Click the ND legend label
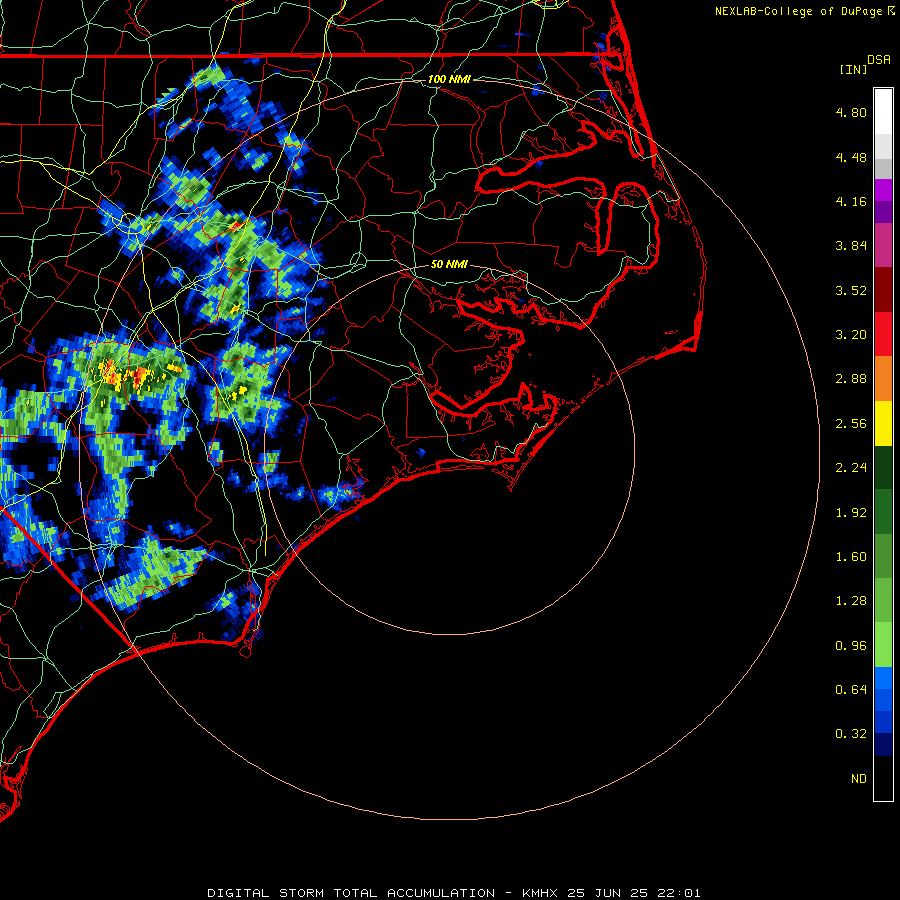The width and height of the screenshot is (900, 900). tap(859, 778)
